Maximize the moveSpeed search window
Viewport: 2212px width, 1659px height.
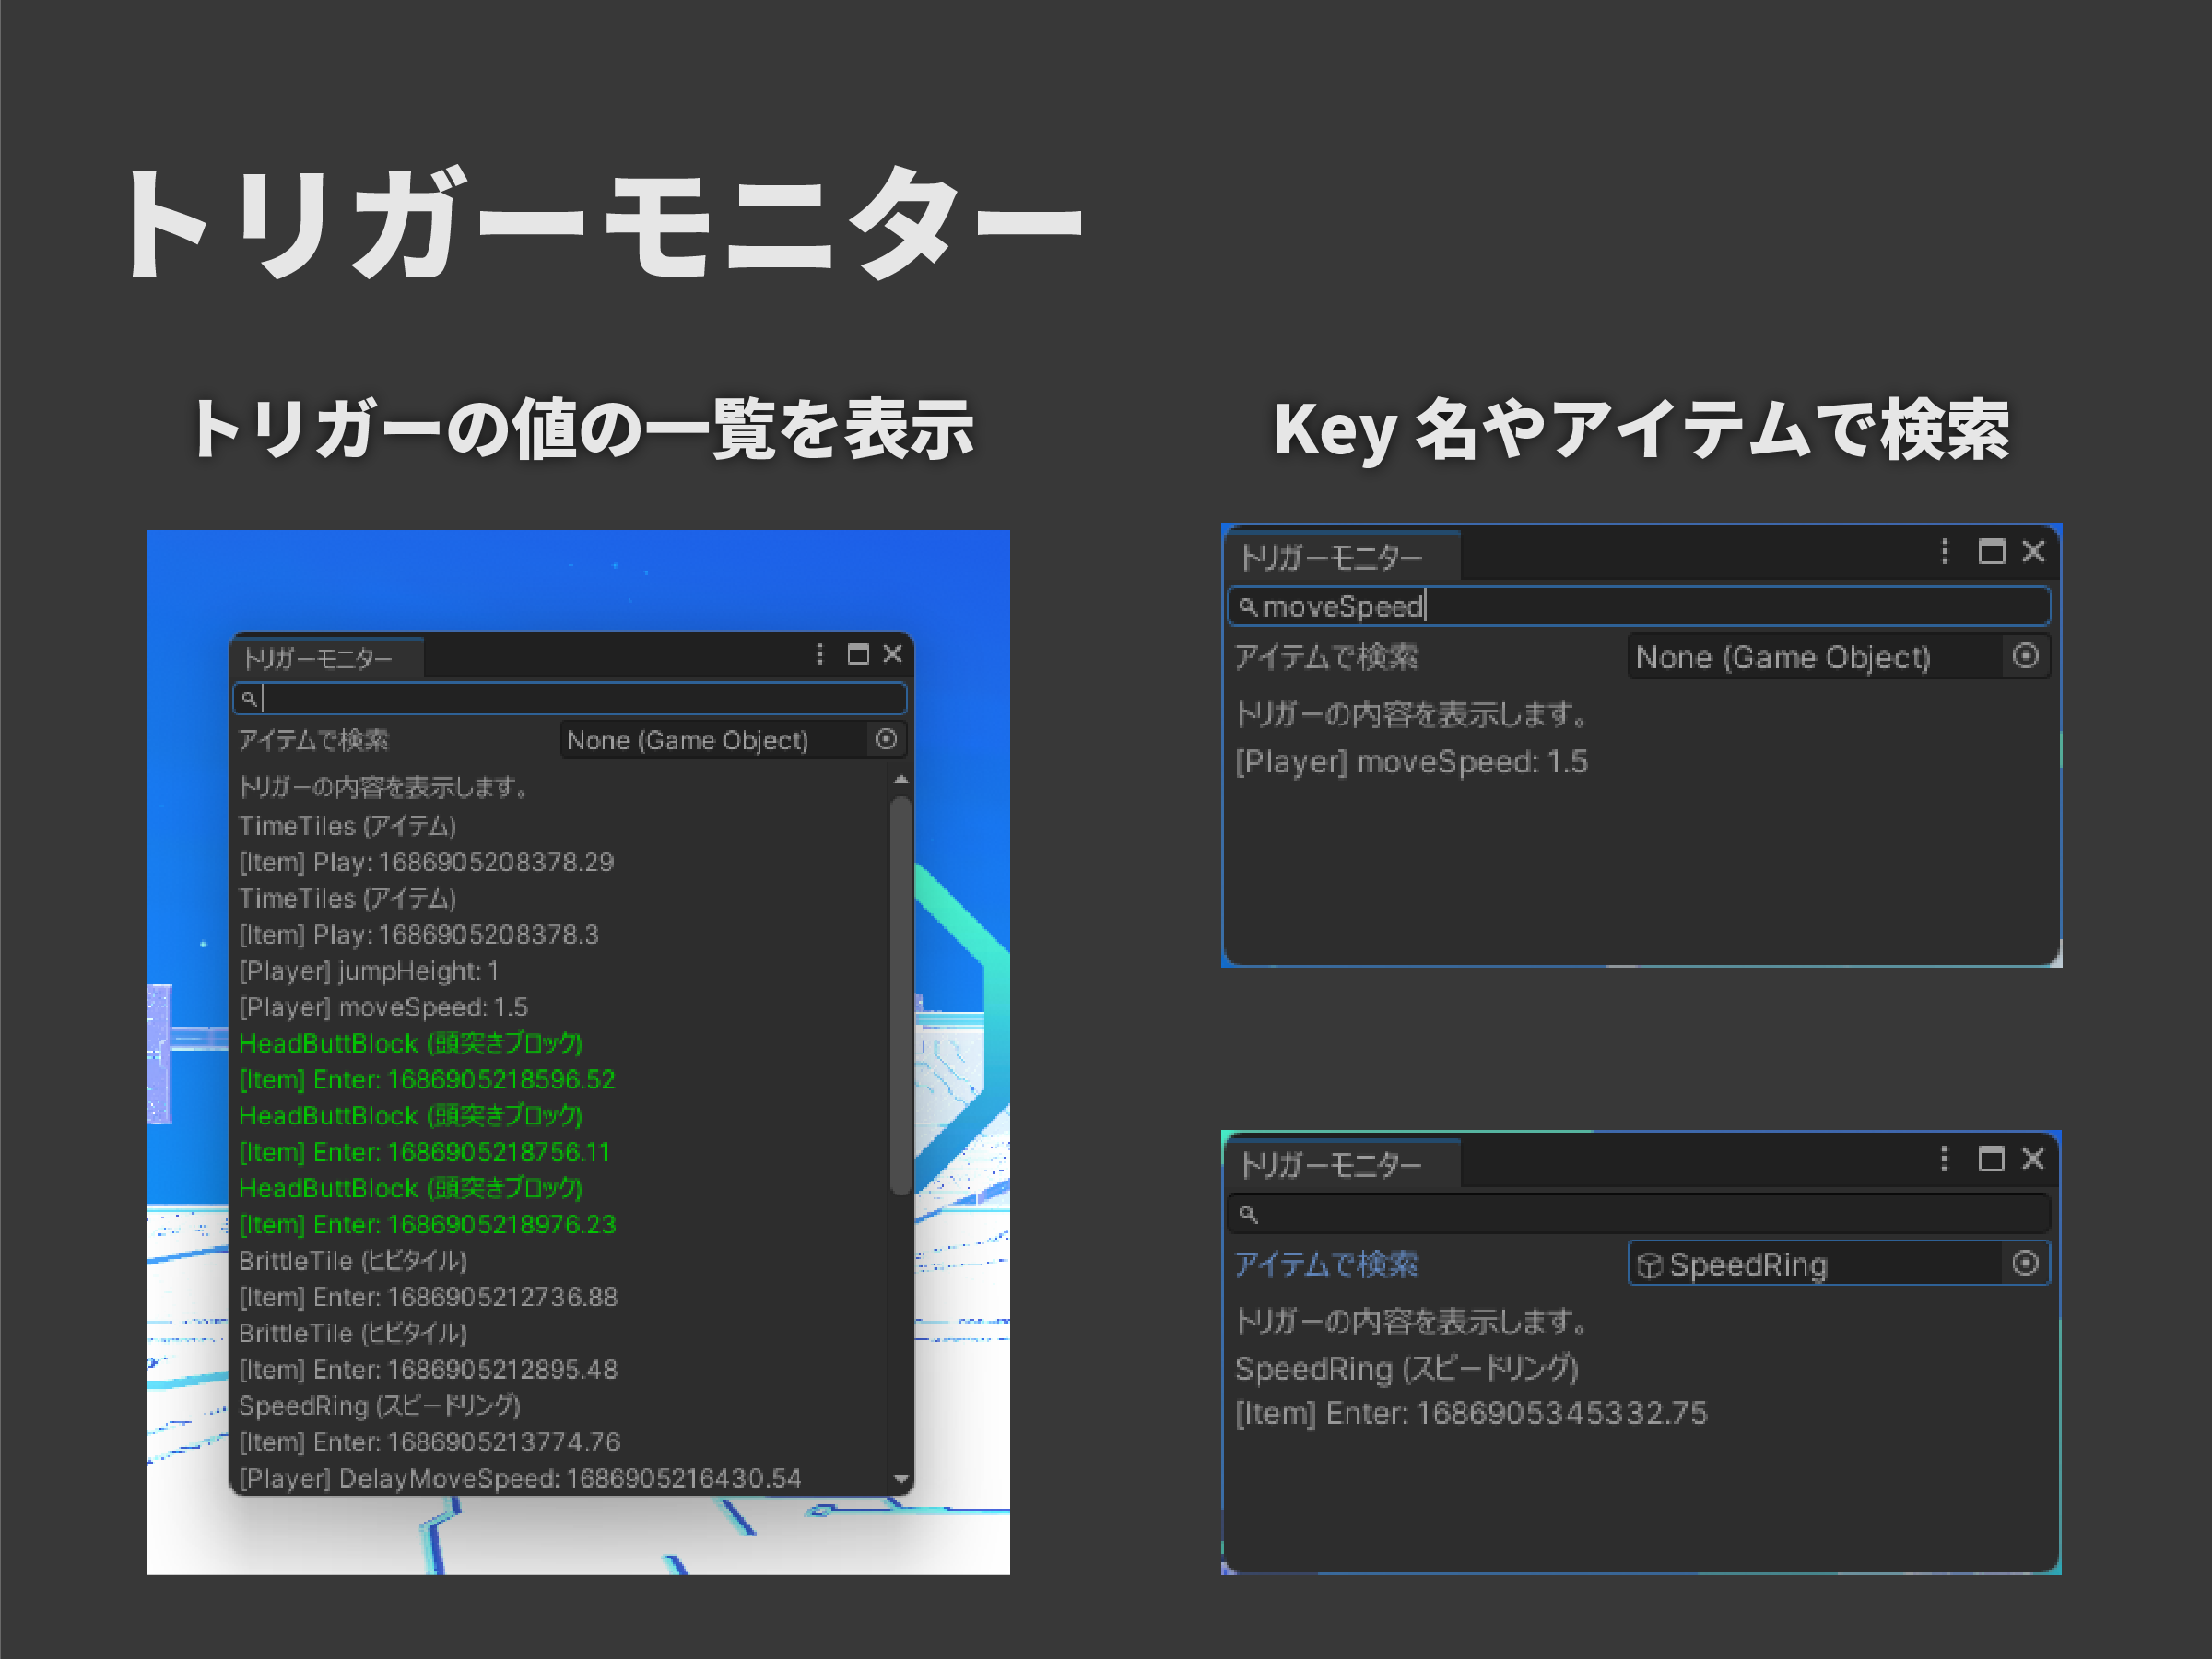pos(1991,551)
